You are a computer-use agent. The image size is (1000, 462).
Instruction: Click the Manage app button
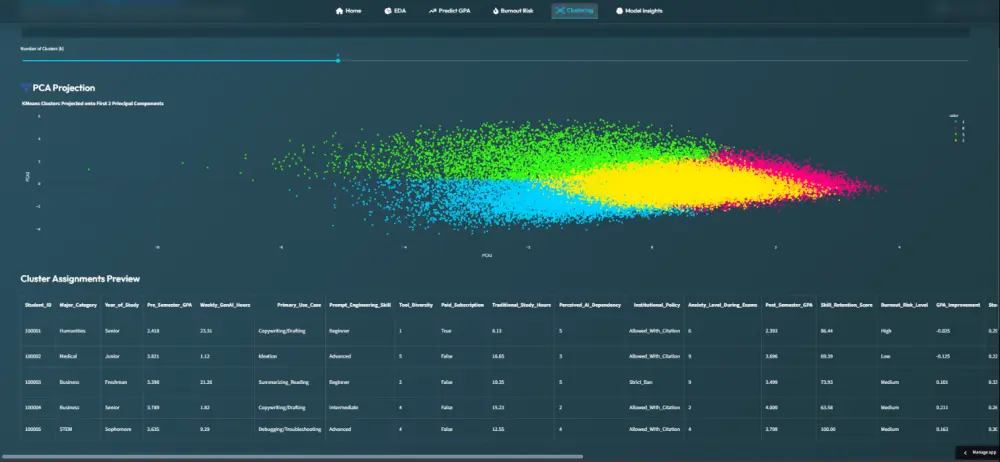click(978, 452)
